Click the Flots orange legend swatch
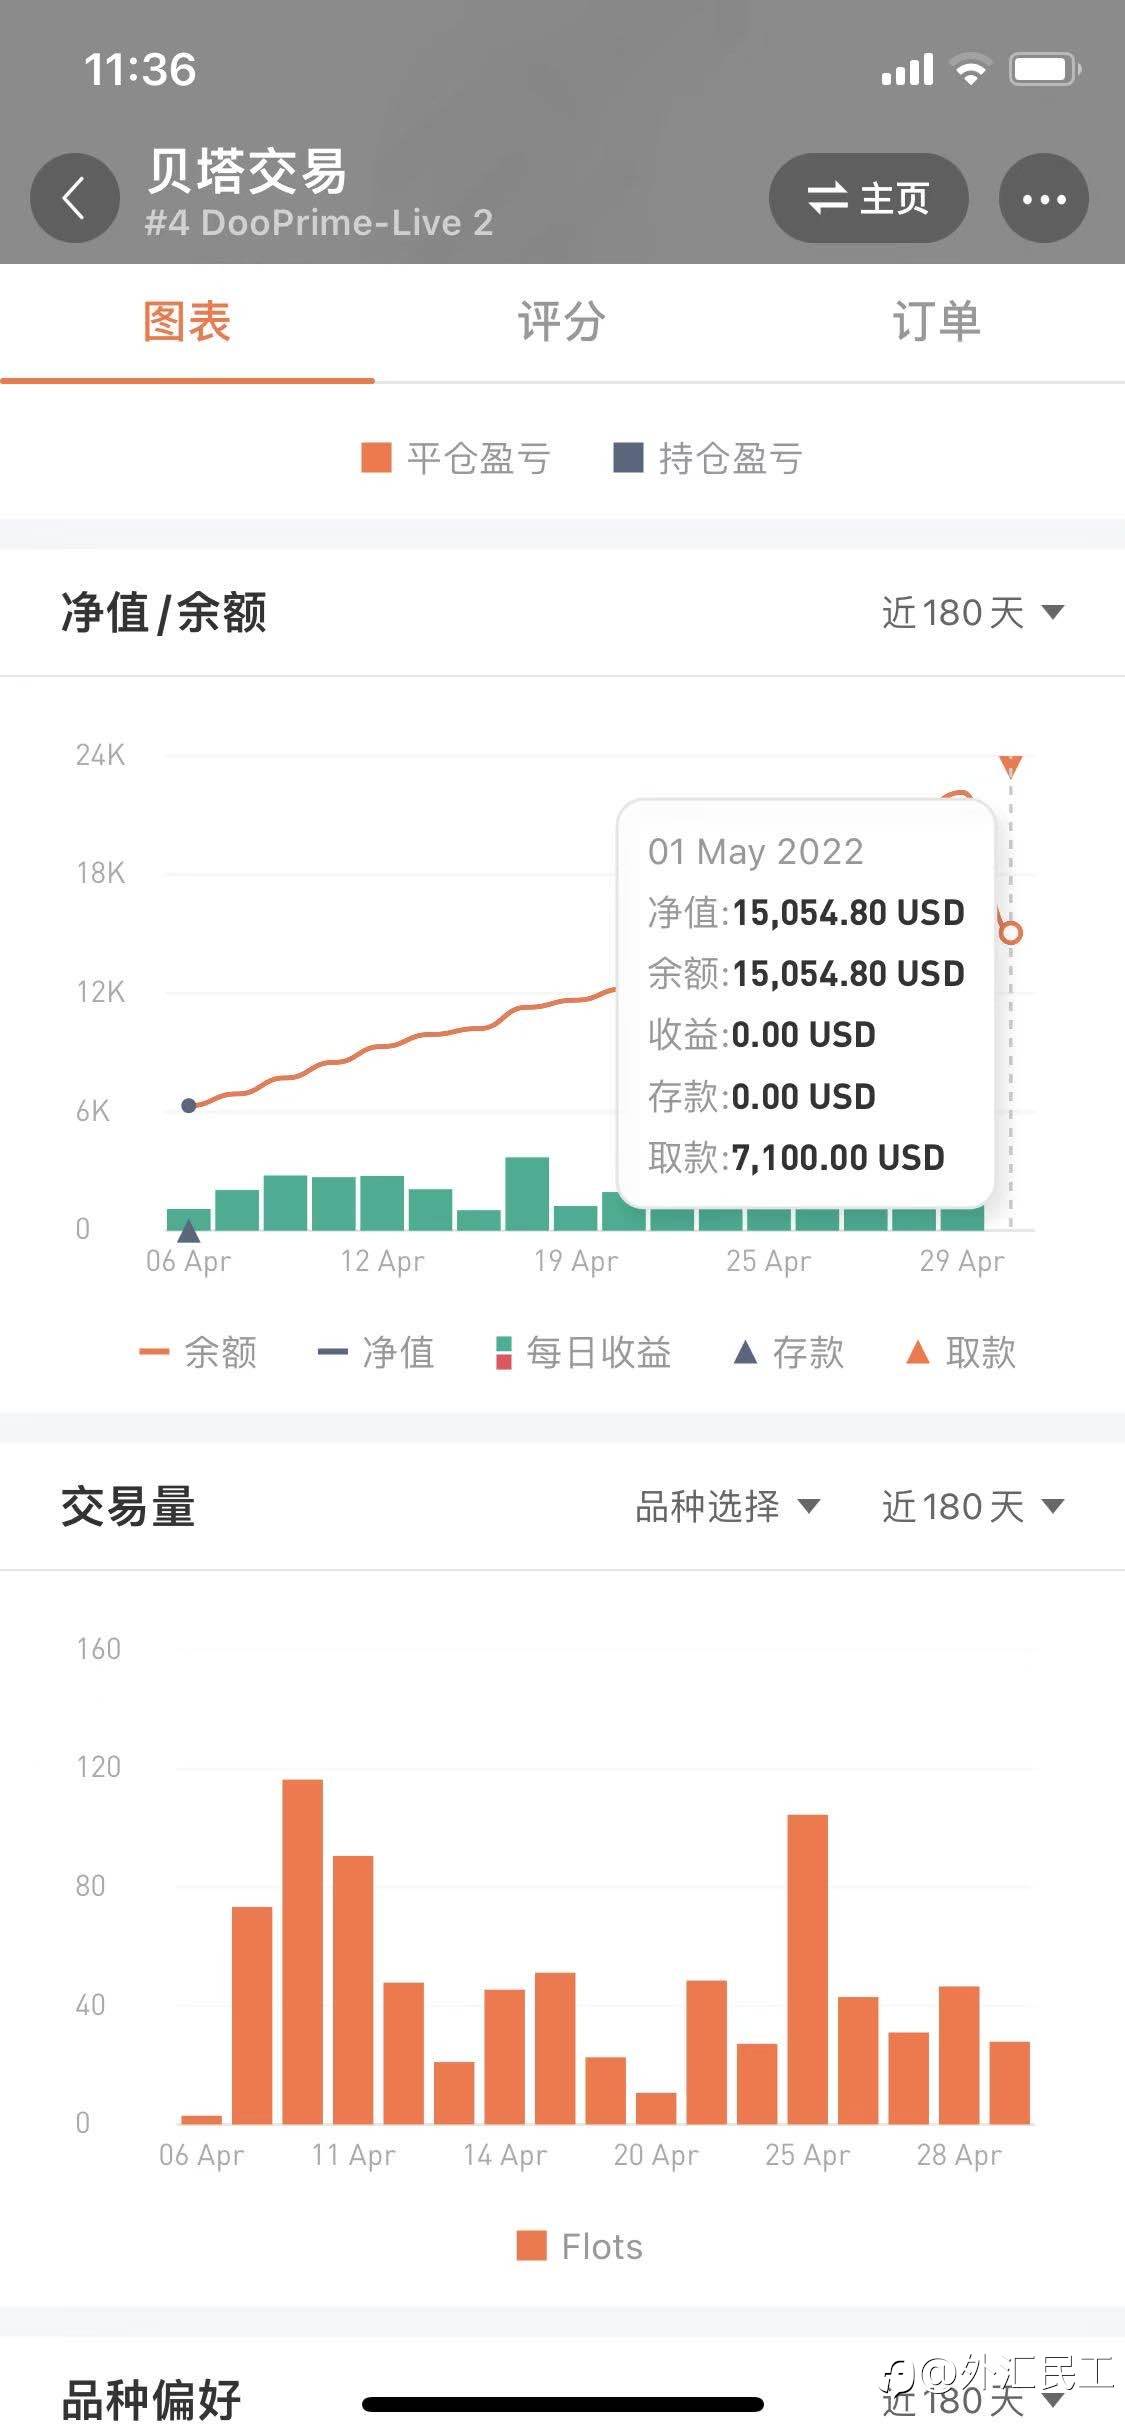 coord(532,2245)
